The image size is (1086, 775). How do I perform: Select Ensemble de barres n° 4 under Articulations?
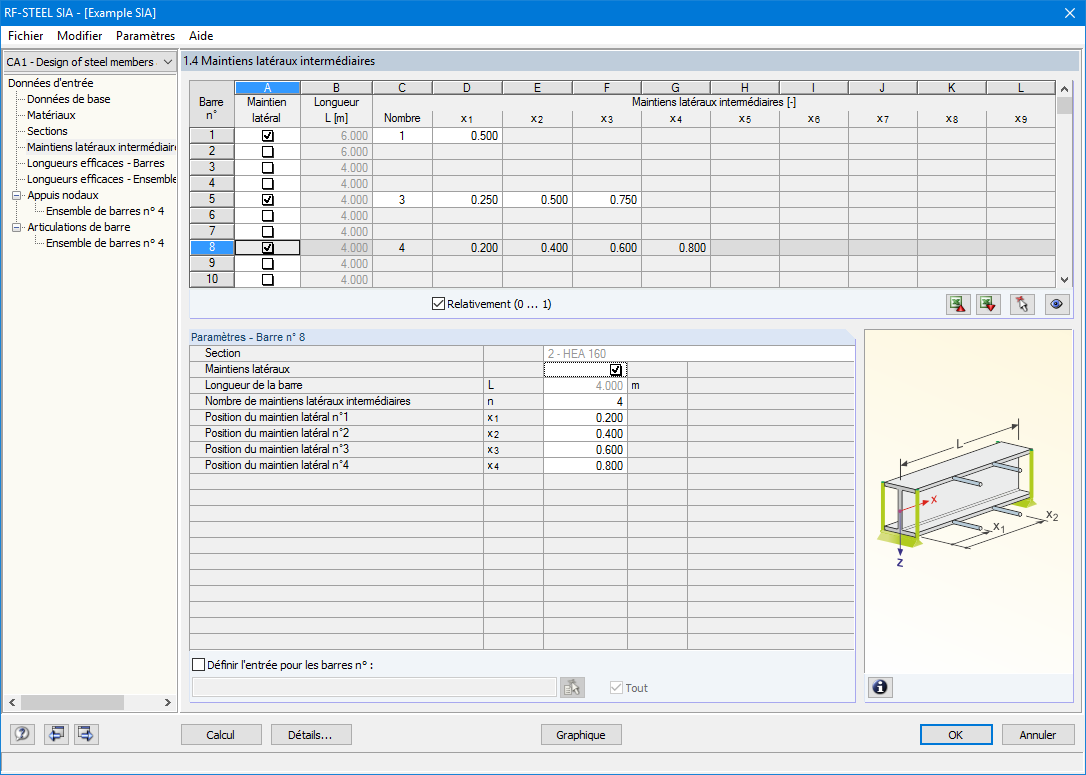coord(105,243)
